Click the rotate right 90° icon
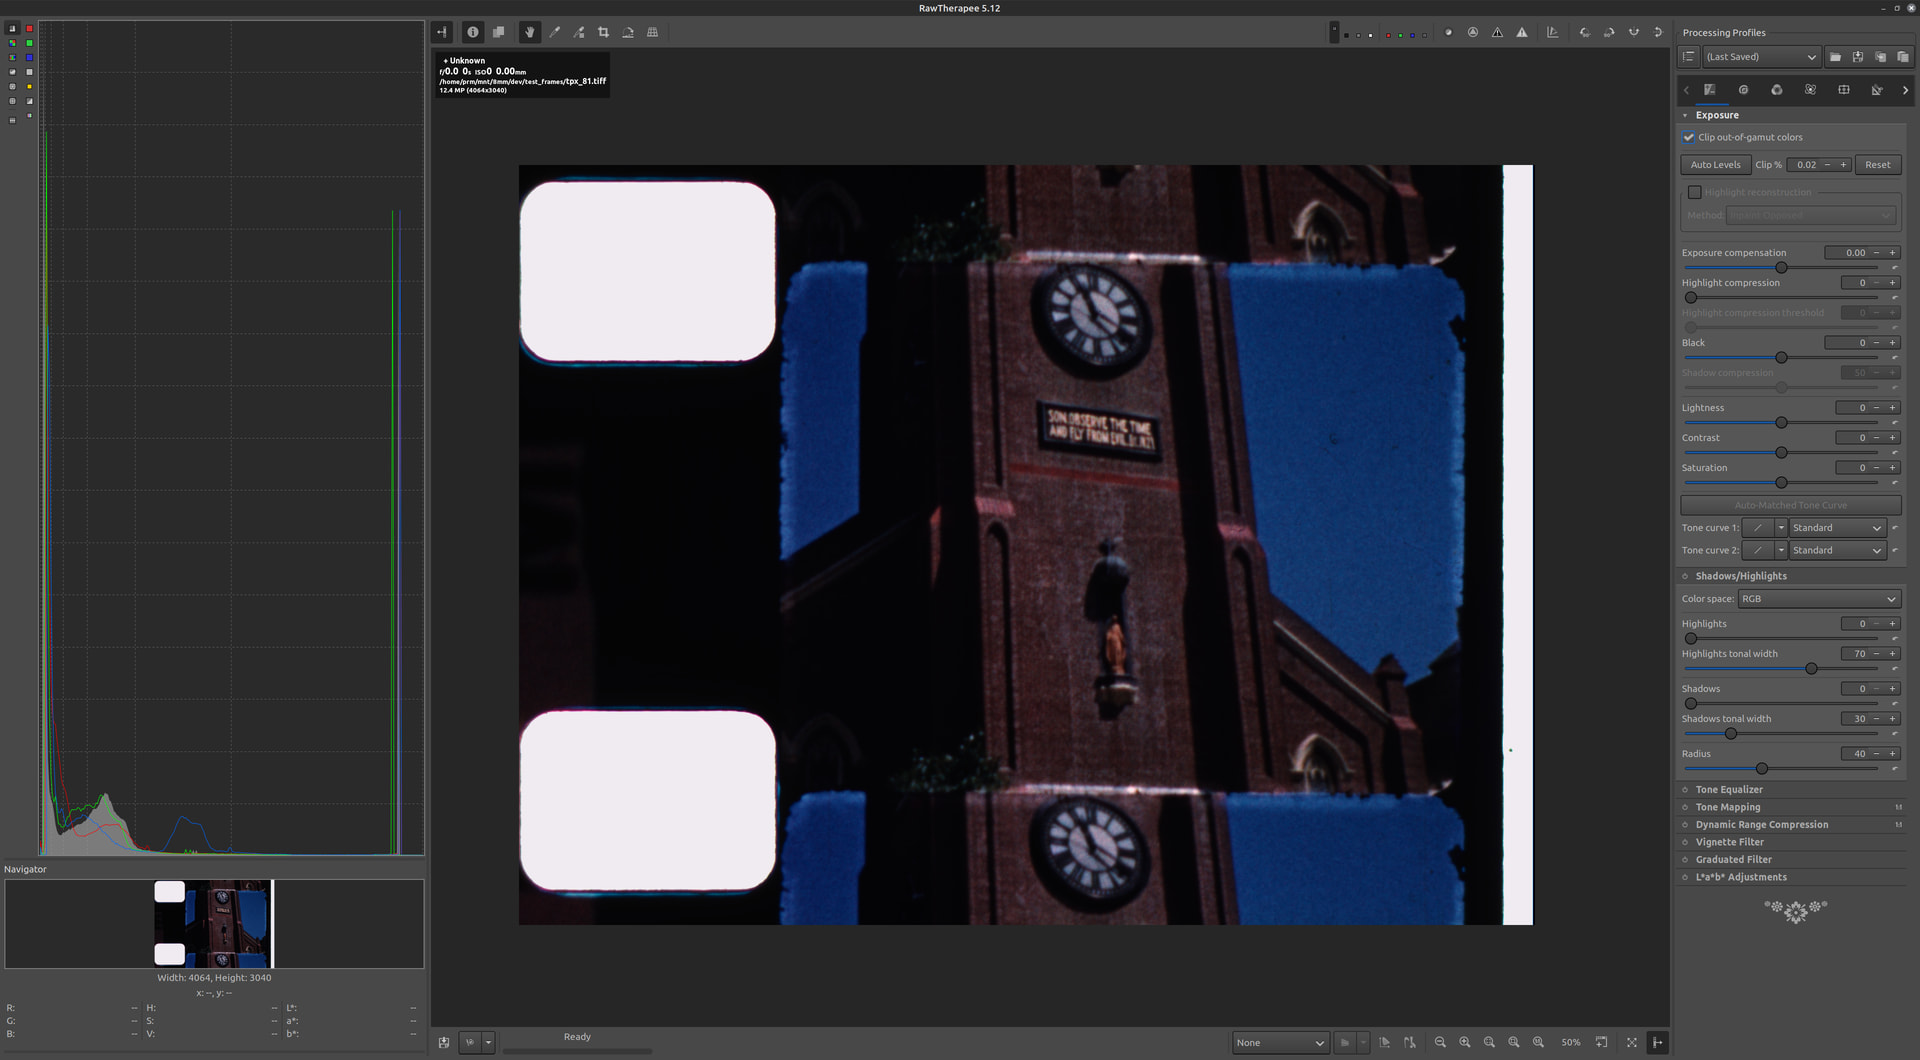1920x1060 pixels. (1609, 32)
